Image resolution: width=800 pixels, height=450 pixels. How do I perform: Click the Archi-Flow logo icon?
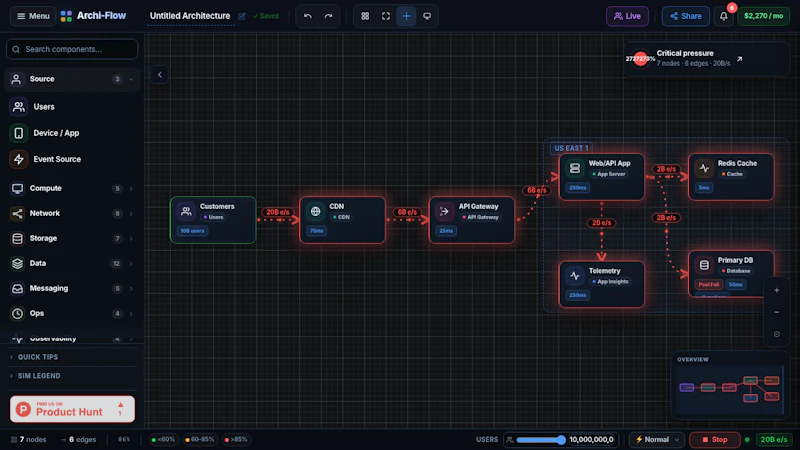66,16
